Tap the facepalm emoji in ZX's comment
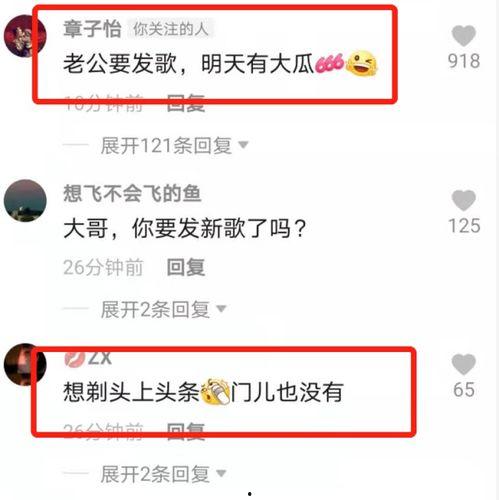Screen dimensions: 499x500 click(216, 392)
